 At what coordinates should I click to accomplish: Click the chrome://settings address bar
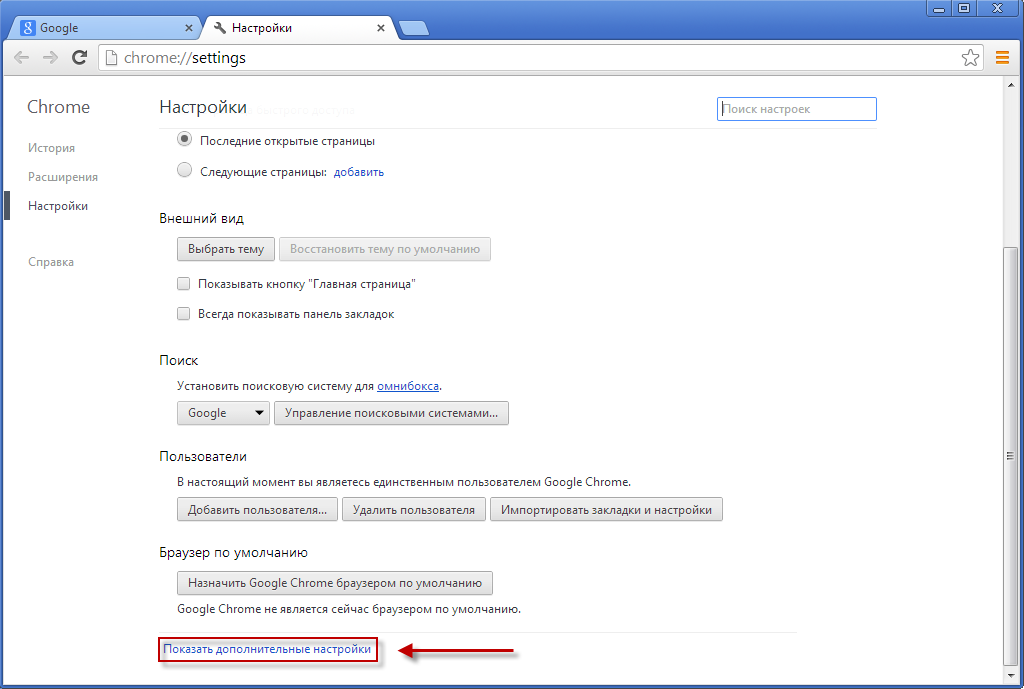[541, 57]
